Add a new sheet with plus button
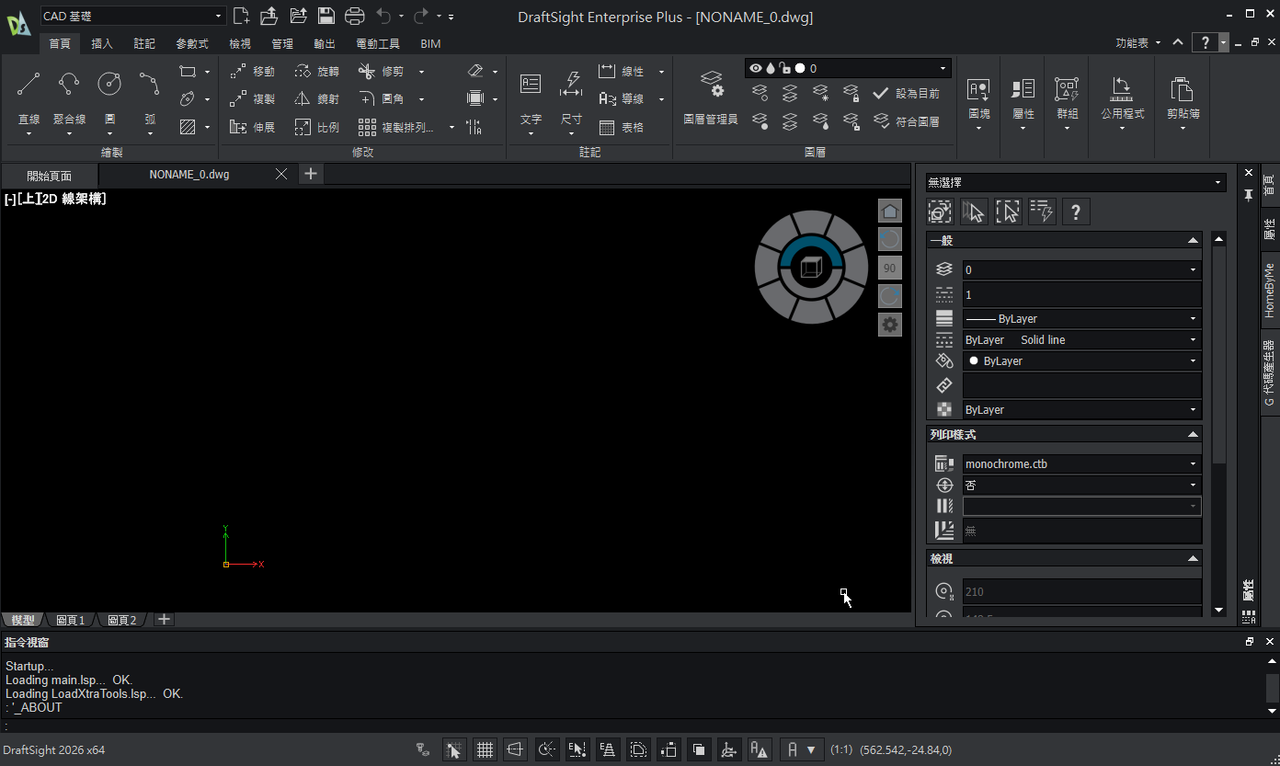Screen dimensions: 1280x766 tap(164, 619)
